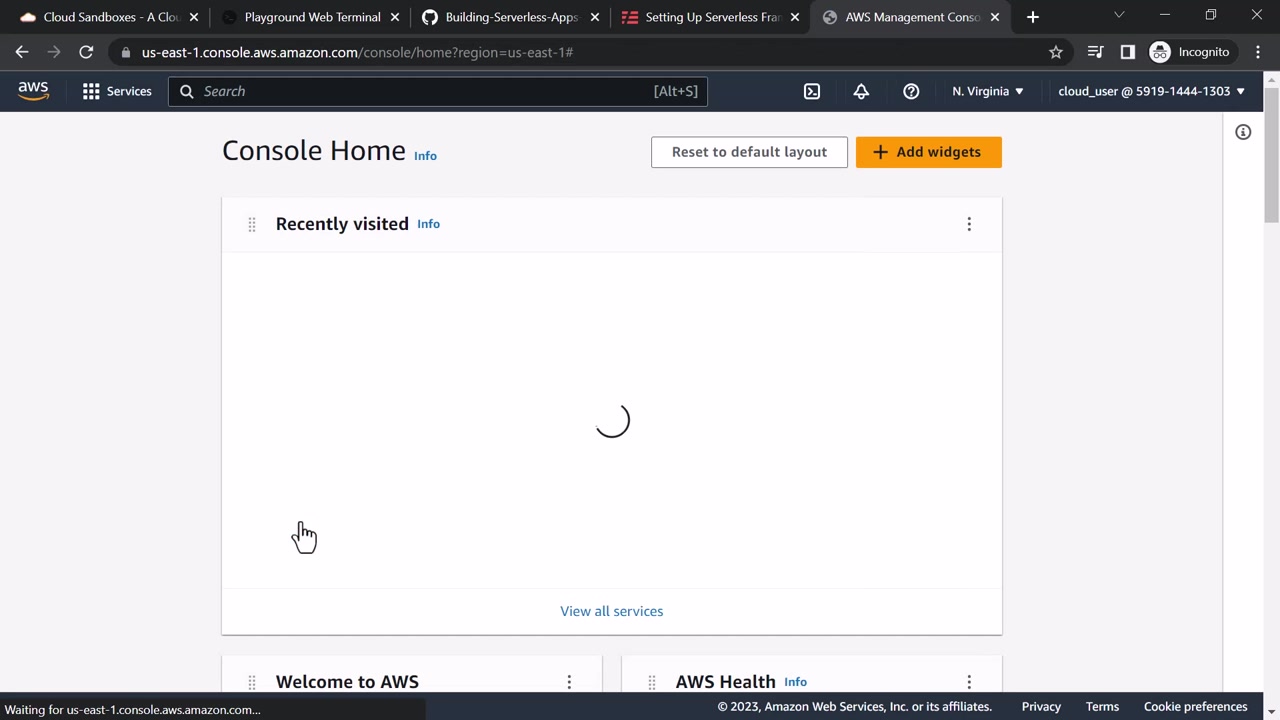This screenshot has width=1280, height=720.
Task: Open the Services grid menu
Action: (x=117, y=91)
